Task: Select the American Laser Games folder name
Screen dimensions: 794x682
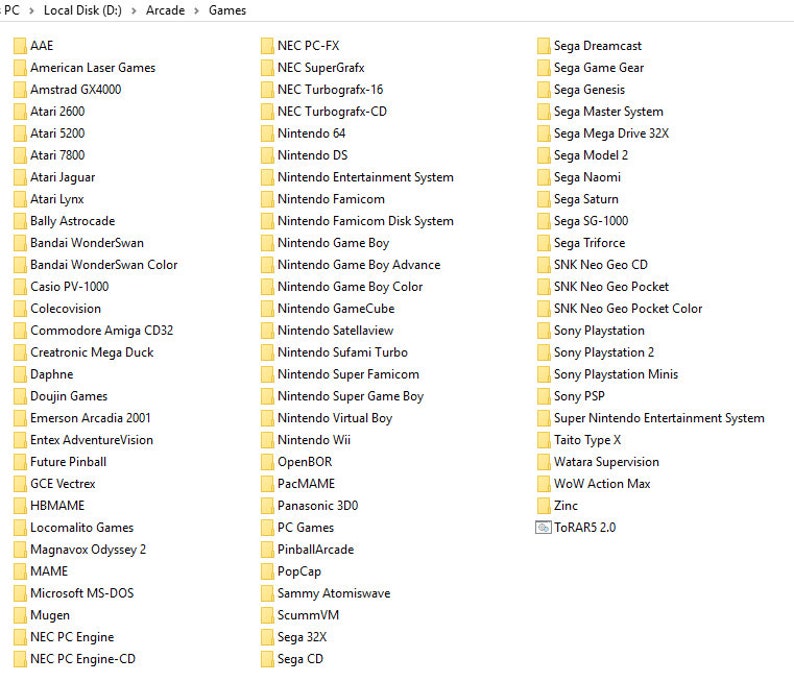Action: click(x=93, y=67)
